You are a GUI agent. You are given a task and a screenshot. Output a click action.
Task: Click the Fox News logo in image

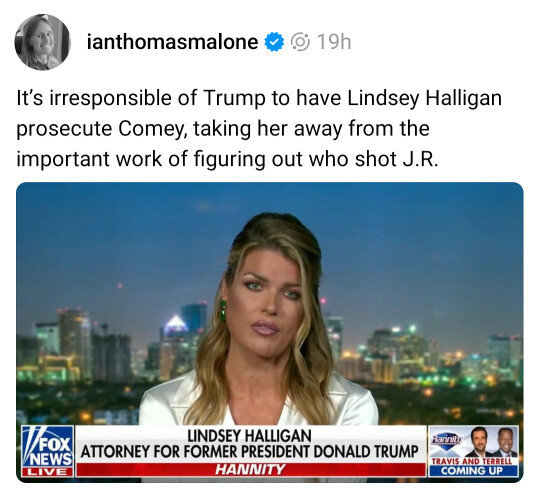coord(48,447)
